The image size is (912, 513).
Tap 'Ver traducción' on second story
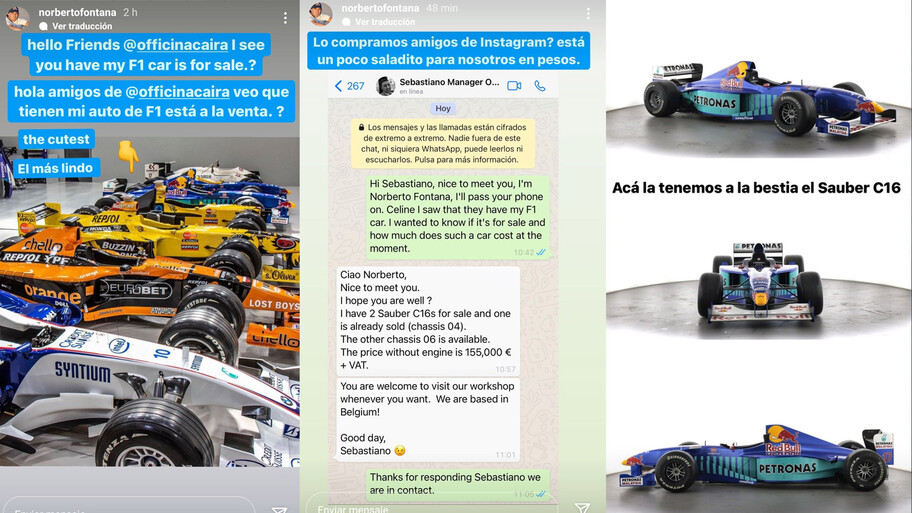pyautogui.click(x=384, y=22)
